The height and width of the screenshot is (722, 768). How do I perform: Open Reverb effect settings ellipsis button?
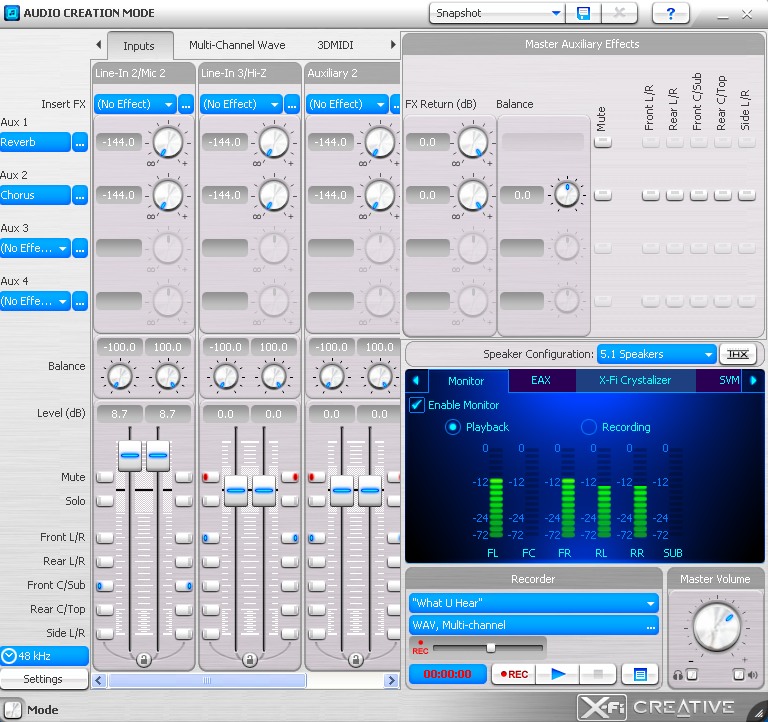[x=80, y=143]
